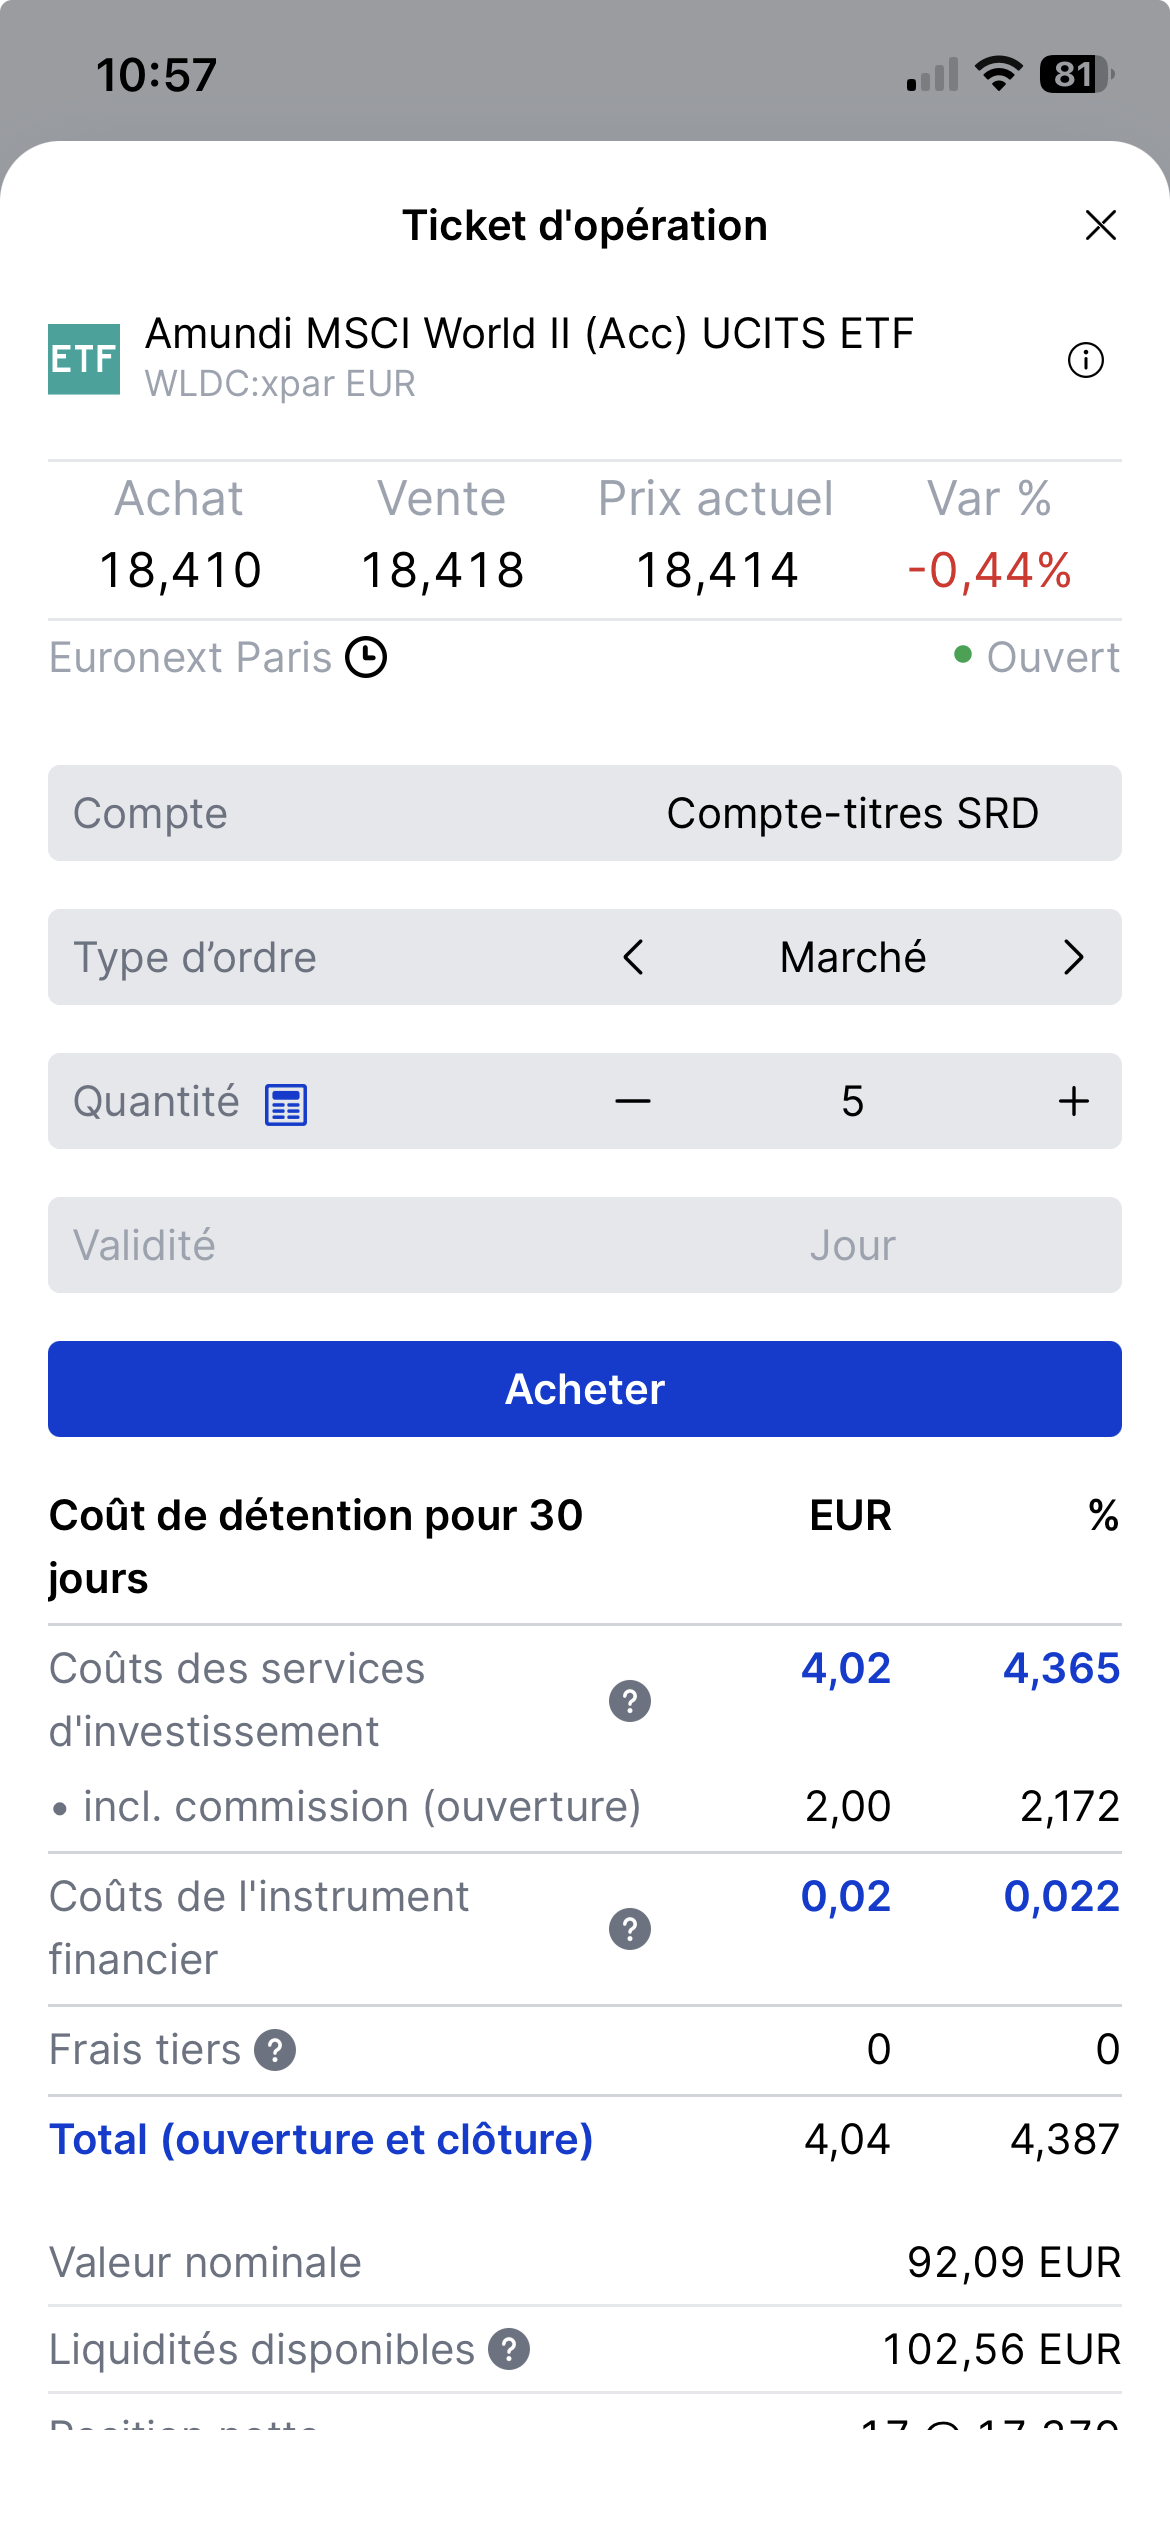This screenshot has width=1170, height=2532.
Task: Show help for Frais tiers
Action: [x=275, y=2050]
